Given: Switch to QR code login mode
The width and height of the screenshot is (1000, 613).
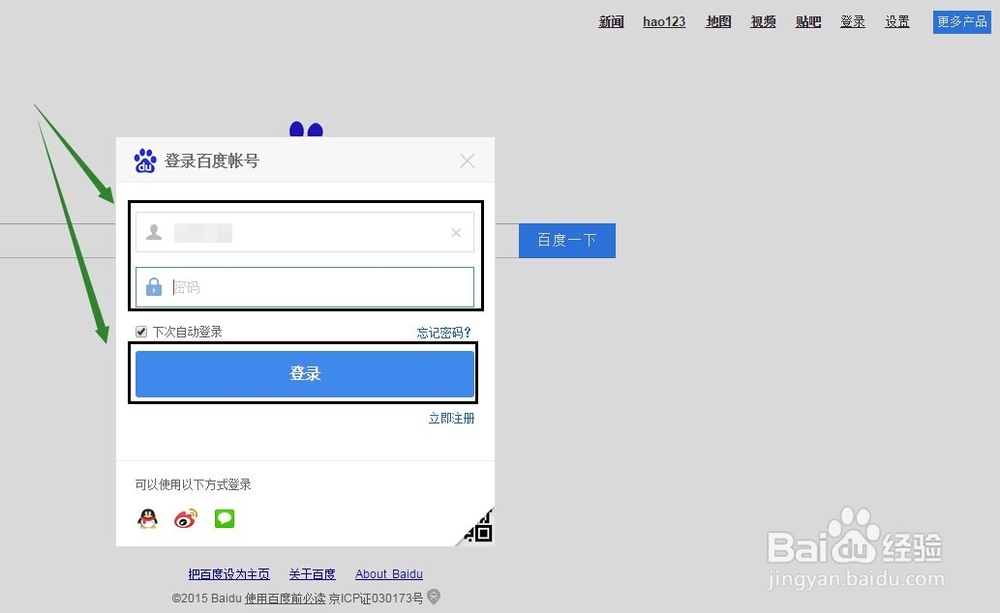Looking at the screenshot, I should pos(477,527).
